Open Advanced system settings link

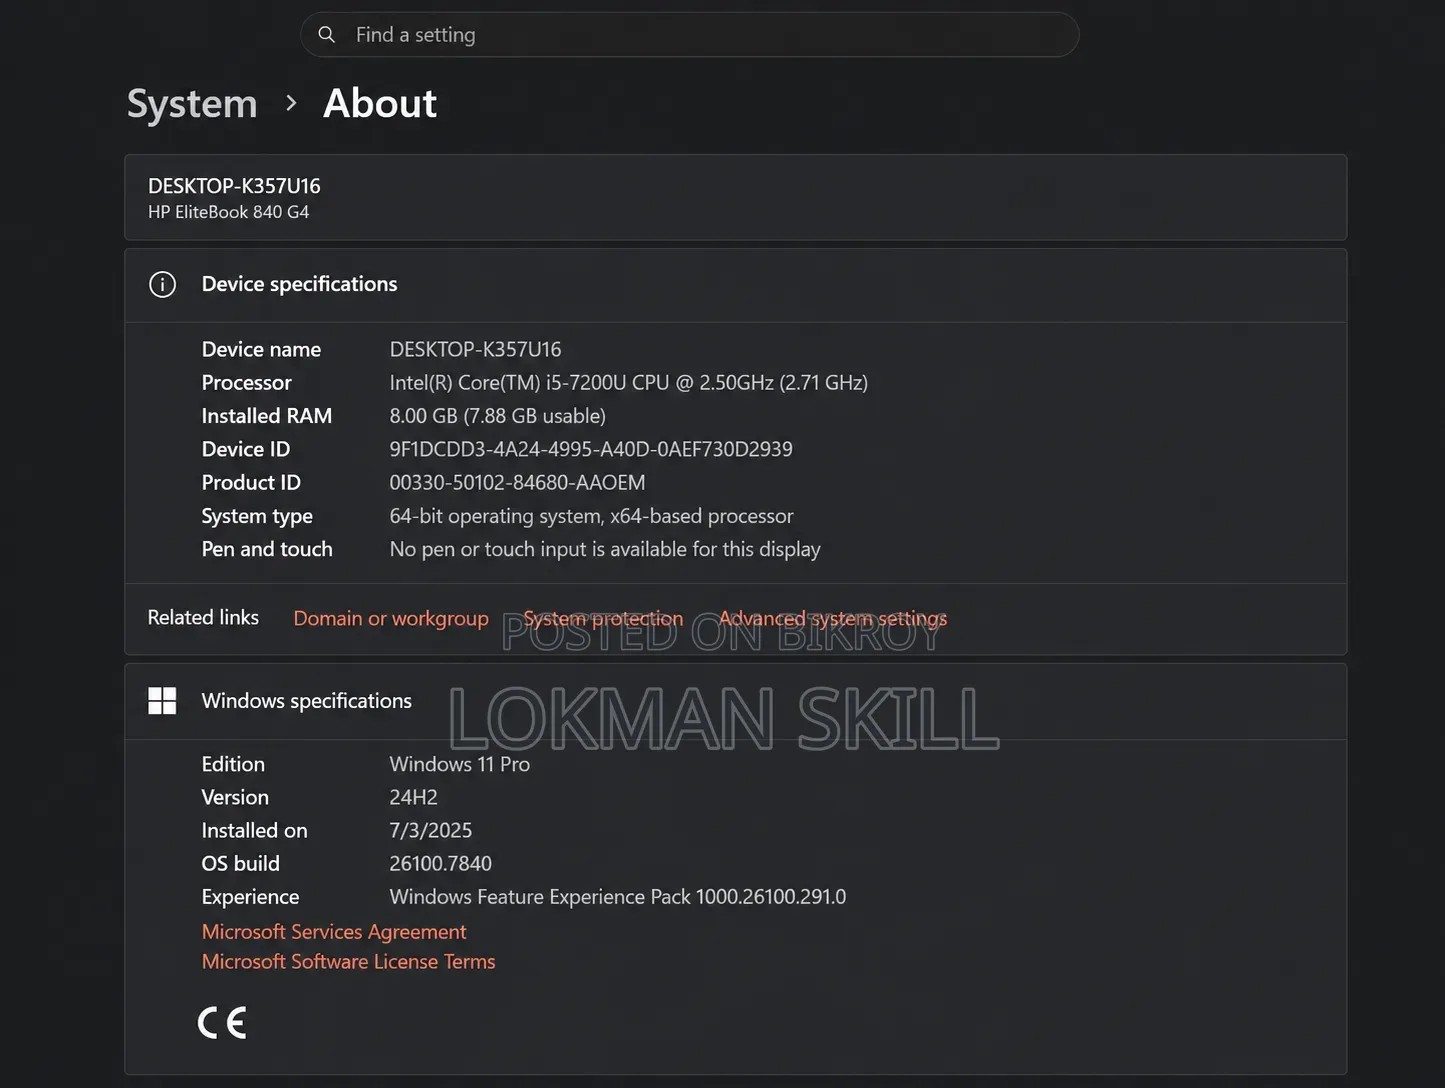pyautogui.click(x=833, y=618)
